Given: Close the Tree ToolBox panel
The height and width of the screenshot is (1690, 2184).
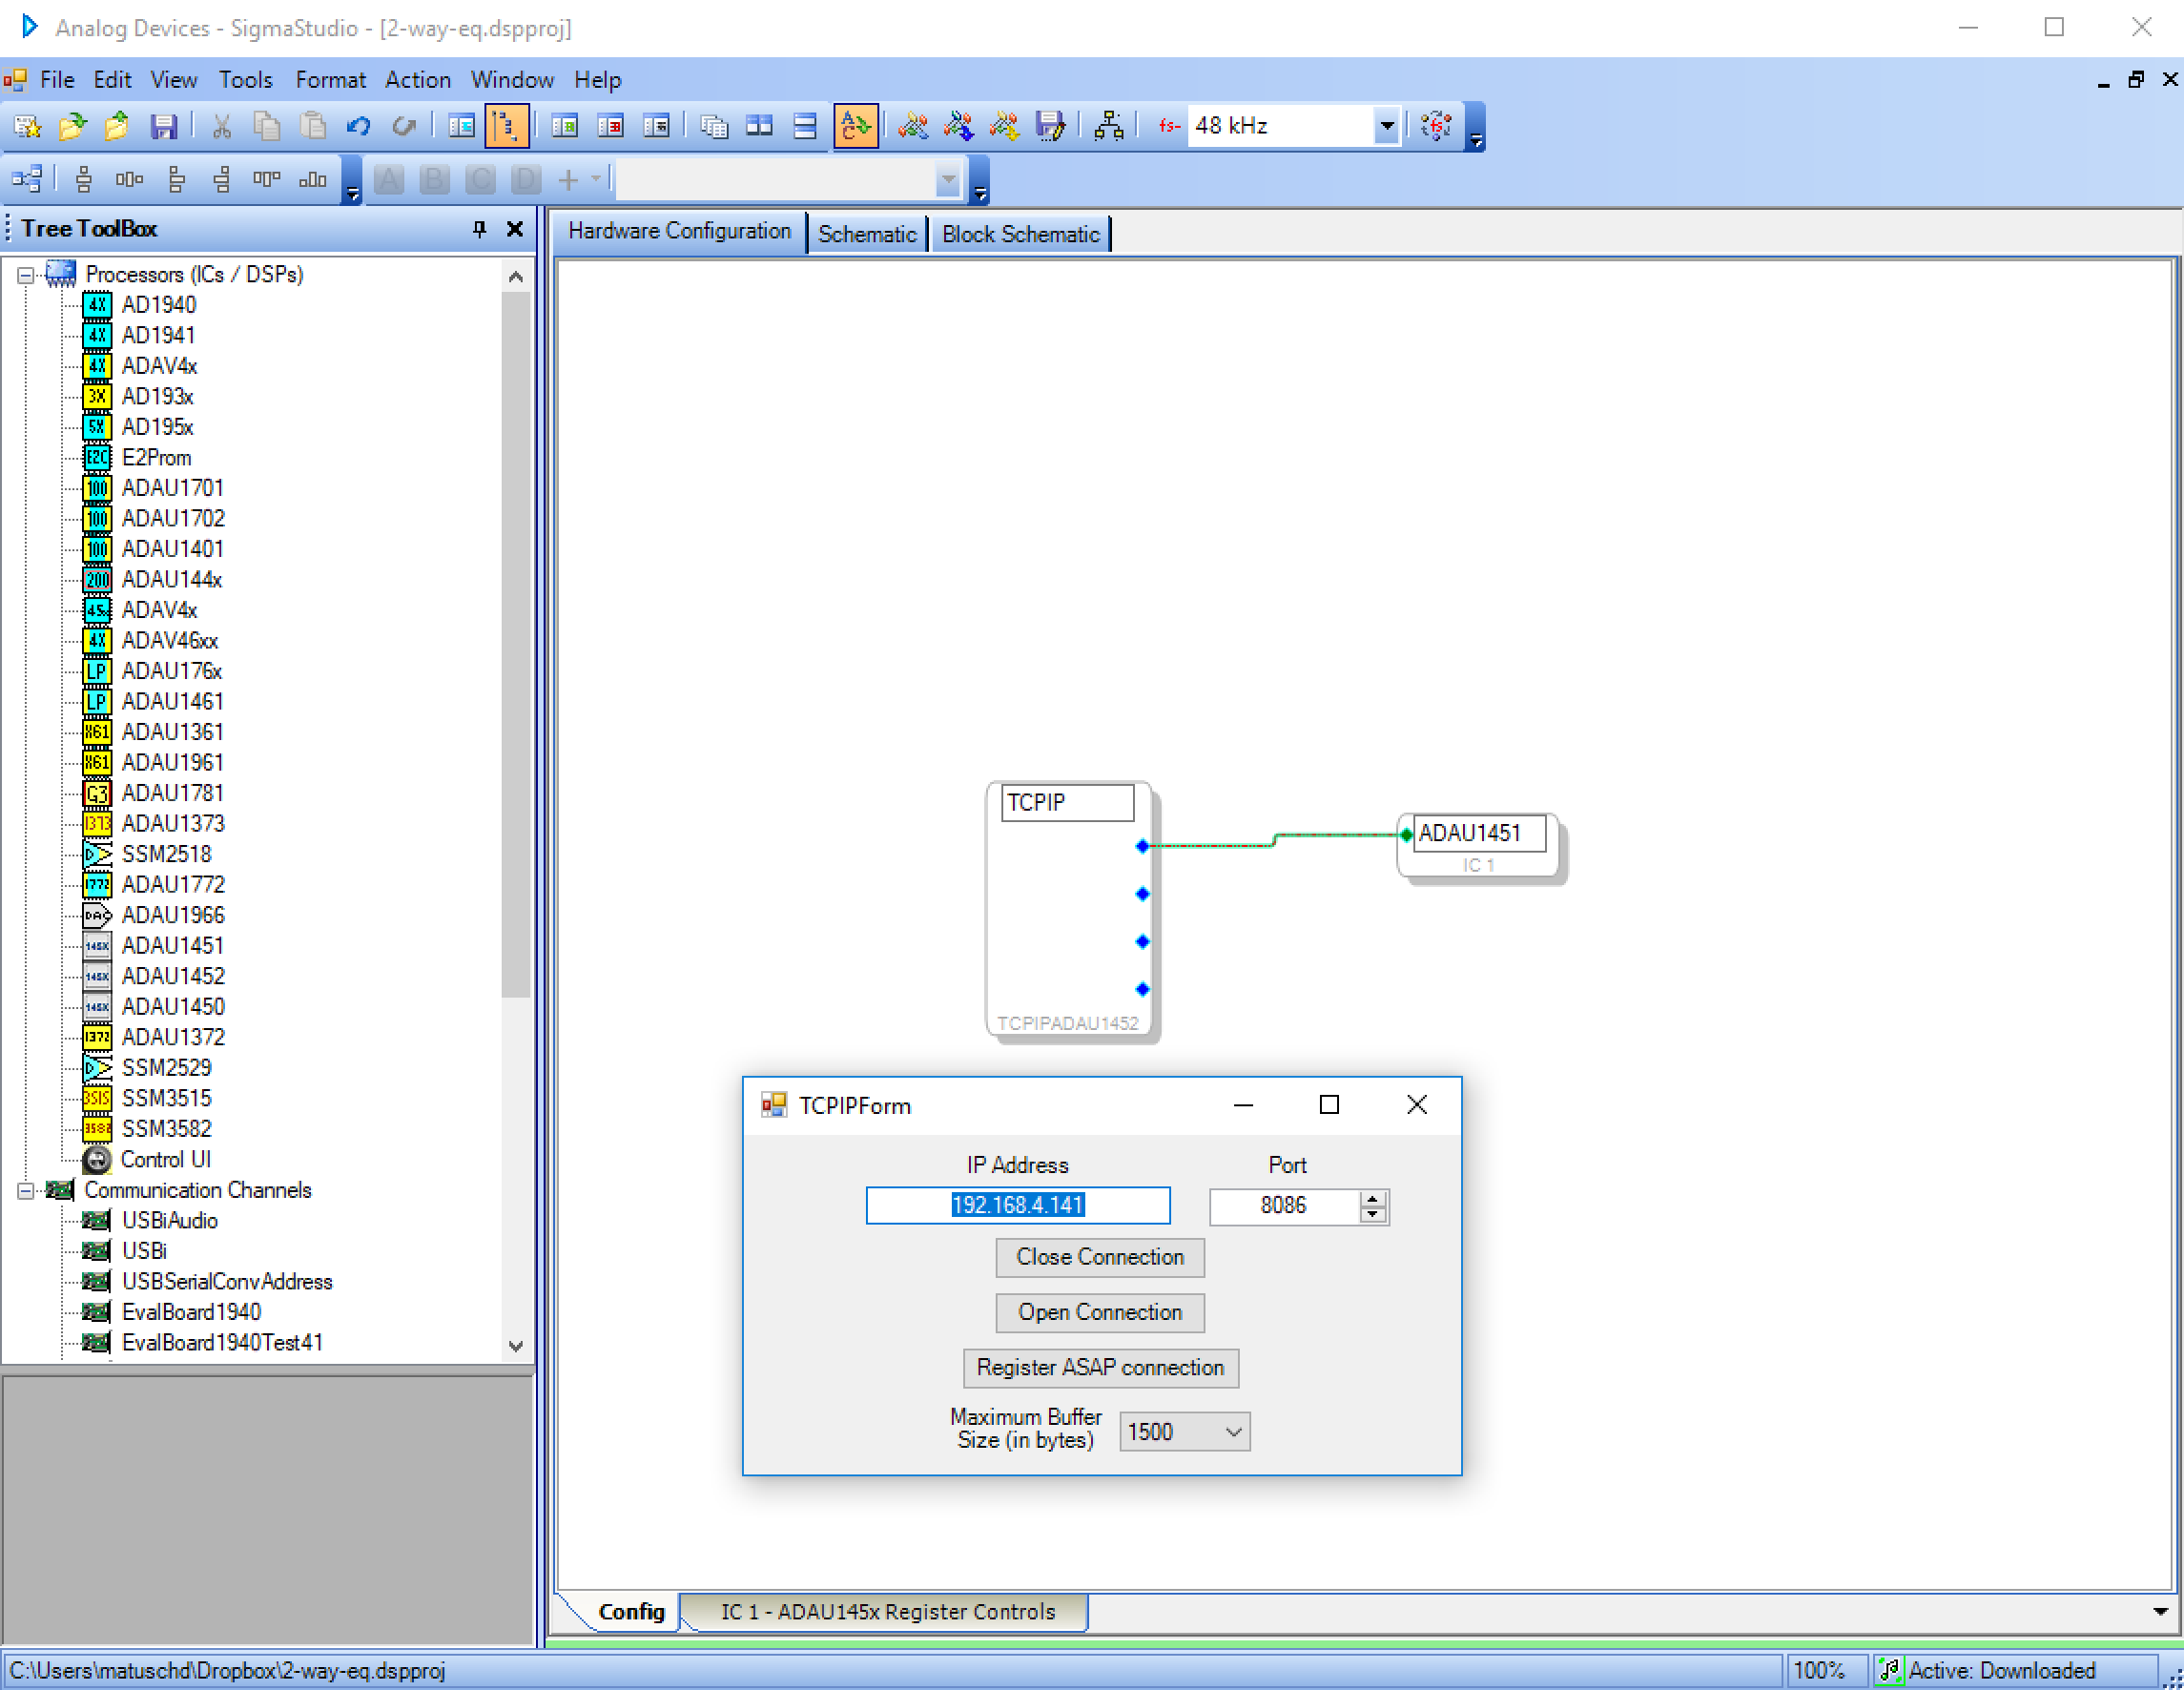Looking at the screenshot, I should 515,229.
